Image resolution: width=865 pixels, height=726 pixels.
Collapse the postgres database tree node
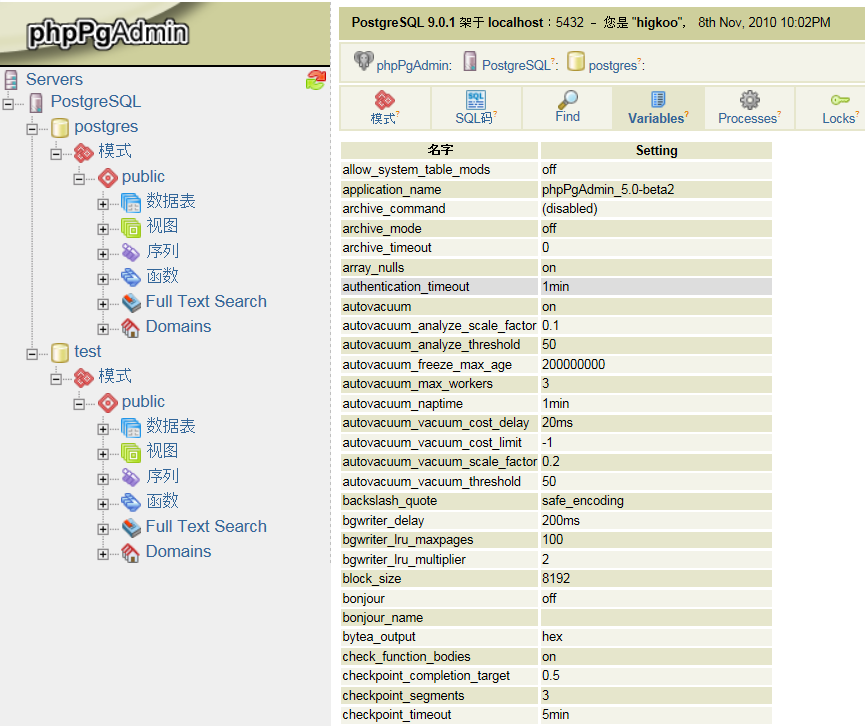pos(32,129)
